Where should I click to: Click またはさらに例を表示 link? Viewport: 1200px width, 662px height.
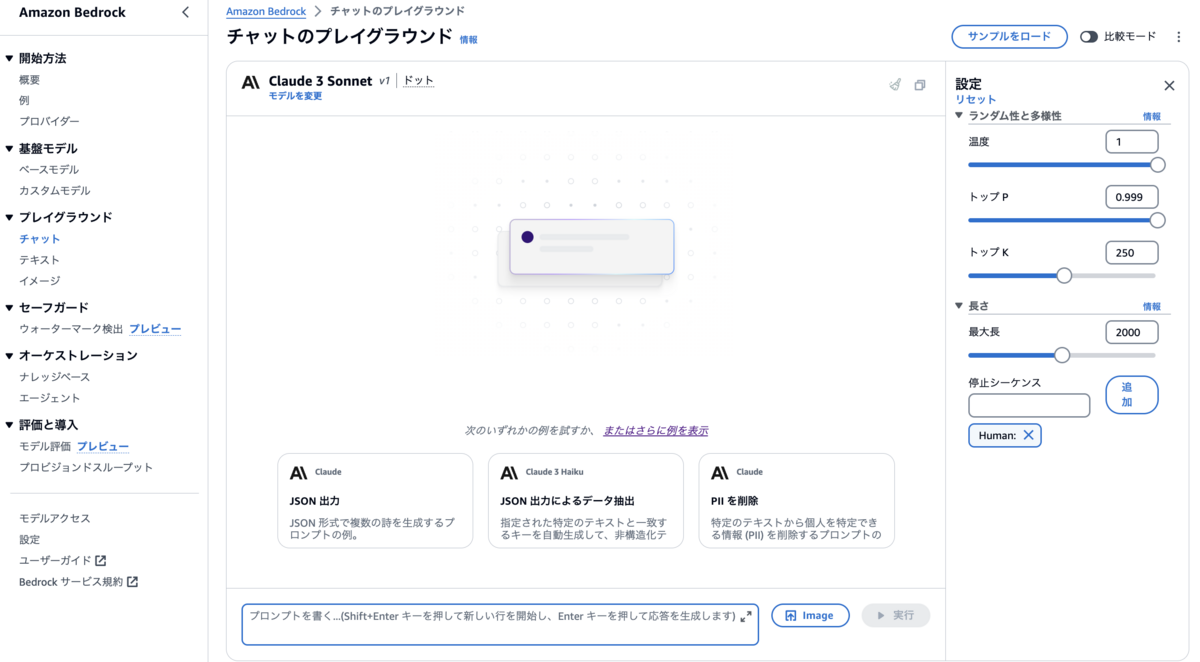pos(655,431)
